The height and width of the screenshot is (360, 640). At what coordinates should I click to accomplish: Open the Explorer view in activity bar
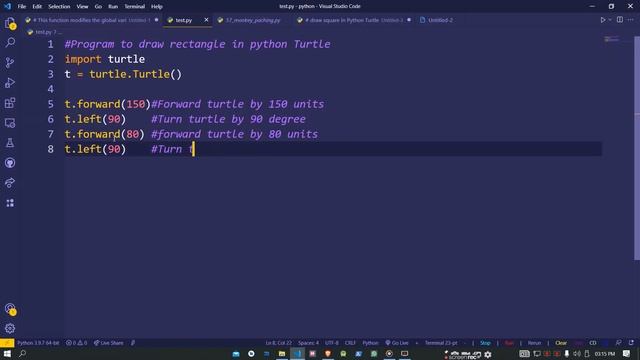point(10,23)
